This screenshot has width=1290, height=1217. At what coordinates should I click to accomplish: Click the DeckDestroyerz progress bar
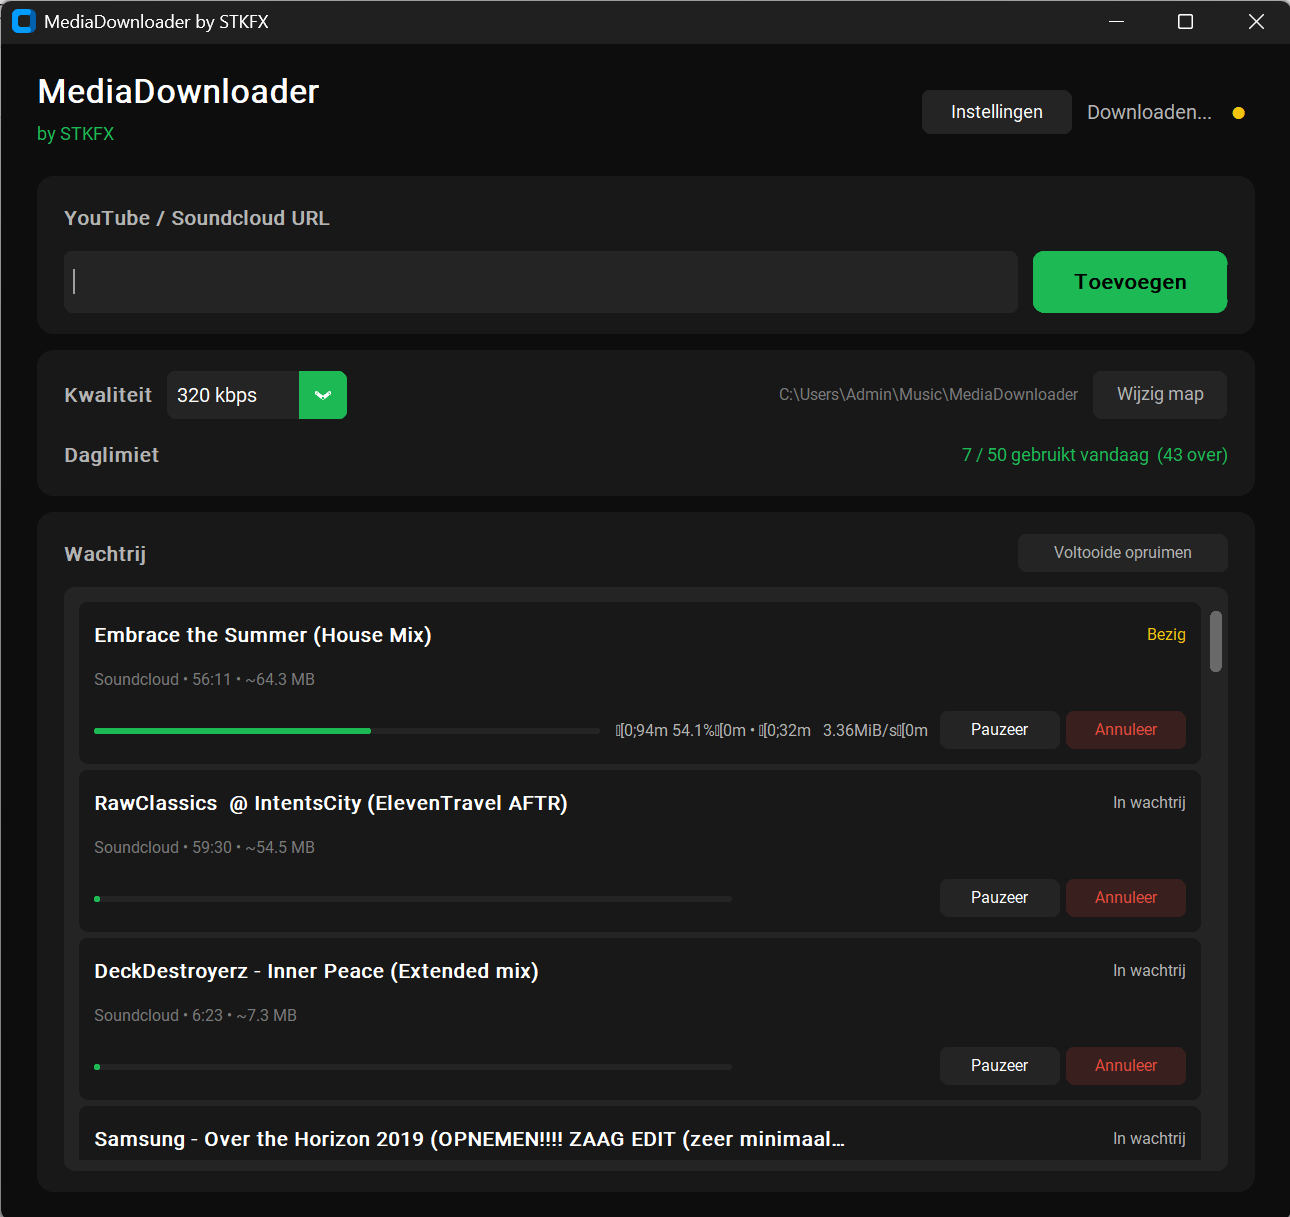pyautogui.click(x=413, y=1067)
